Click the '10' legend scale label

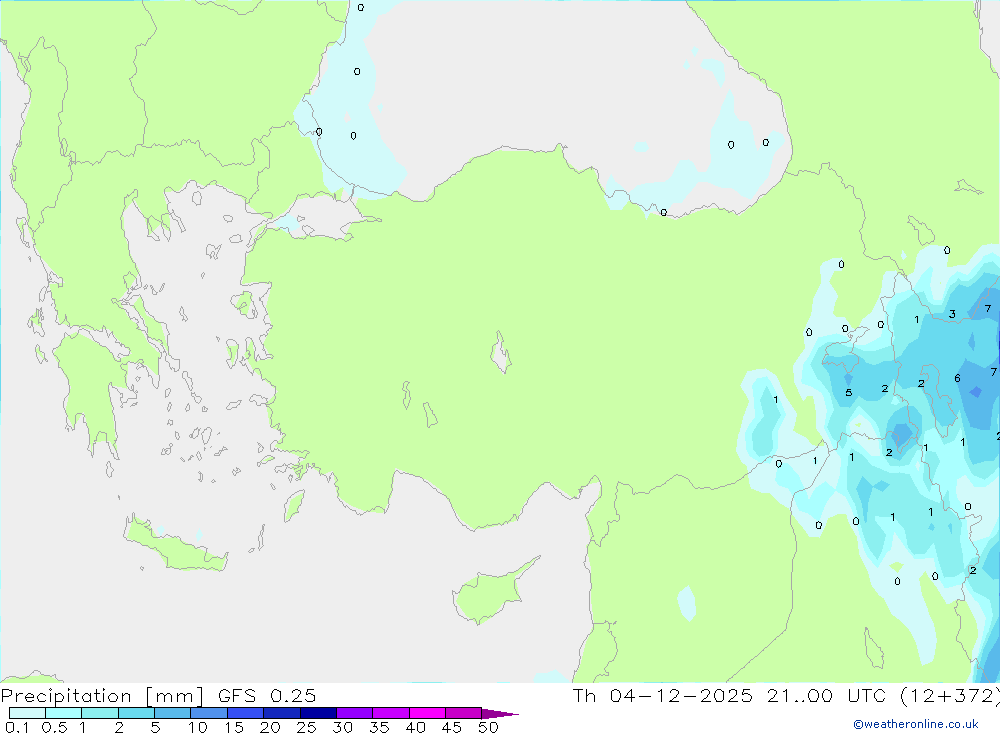tap(198, 727)
